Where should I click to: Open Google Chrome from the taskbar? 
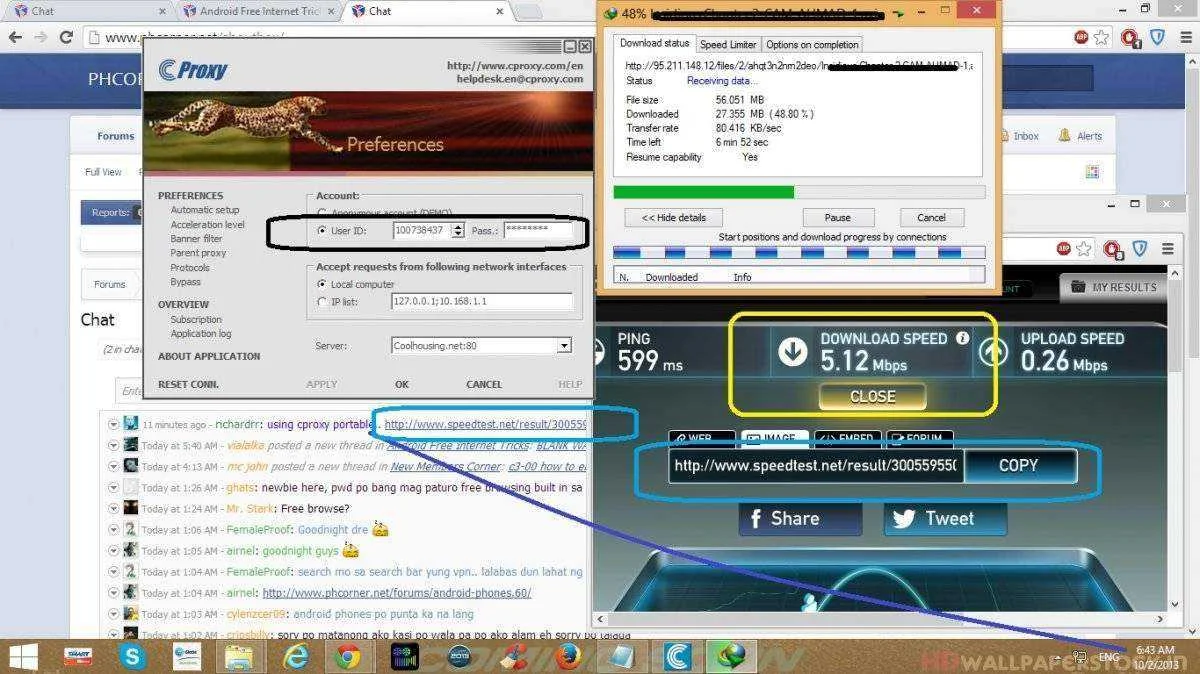coord(348,656)
